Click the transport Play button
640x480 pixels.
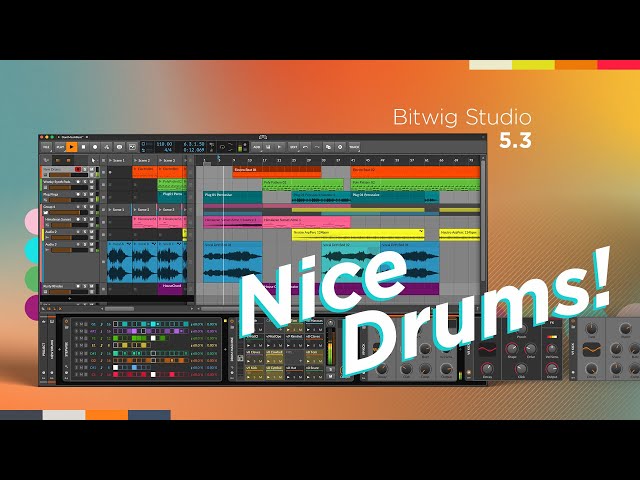72,147
